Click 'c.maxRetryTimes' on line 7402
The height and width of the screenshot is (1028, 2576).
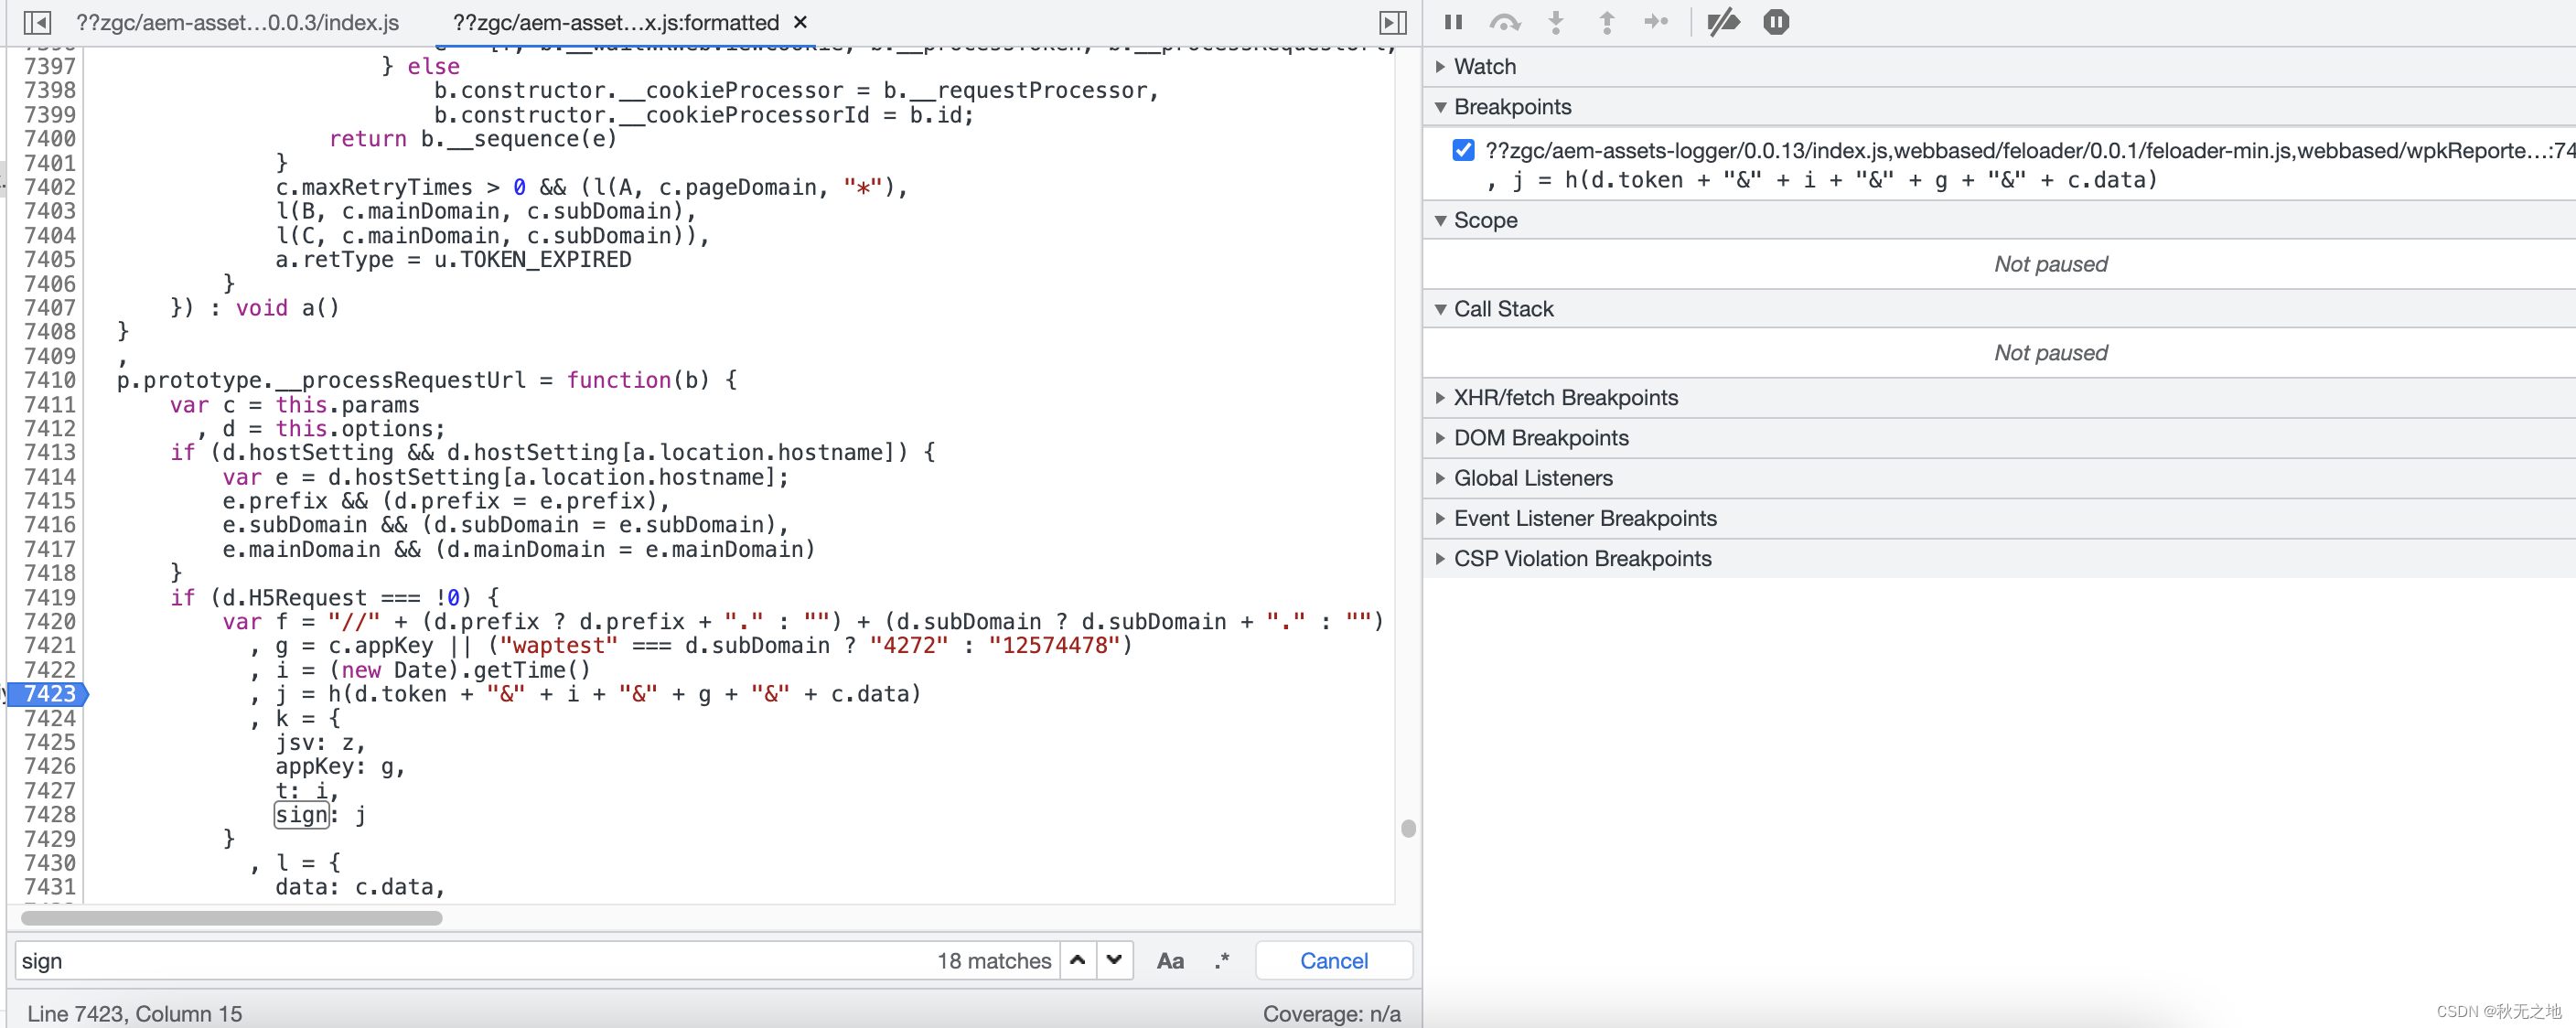pyautogui.click(x=374, y=188)
